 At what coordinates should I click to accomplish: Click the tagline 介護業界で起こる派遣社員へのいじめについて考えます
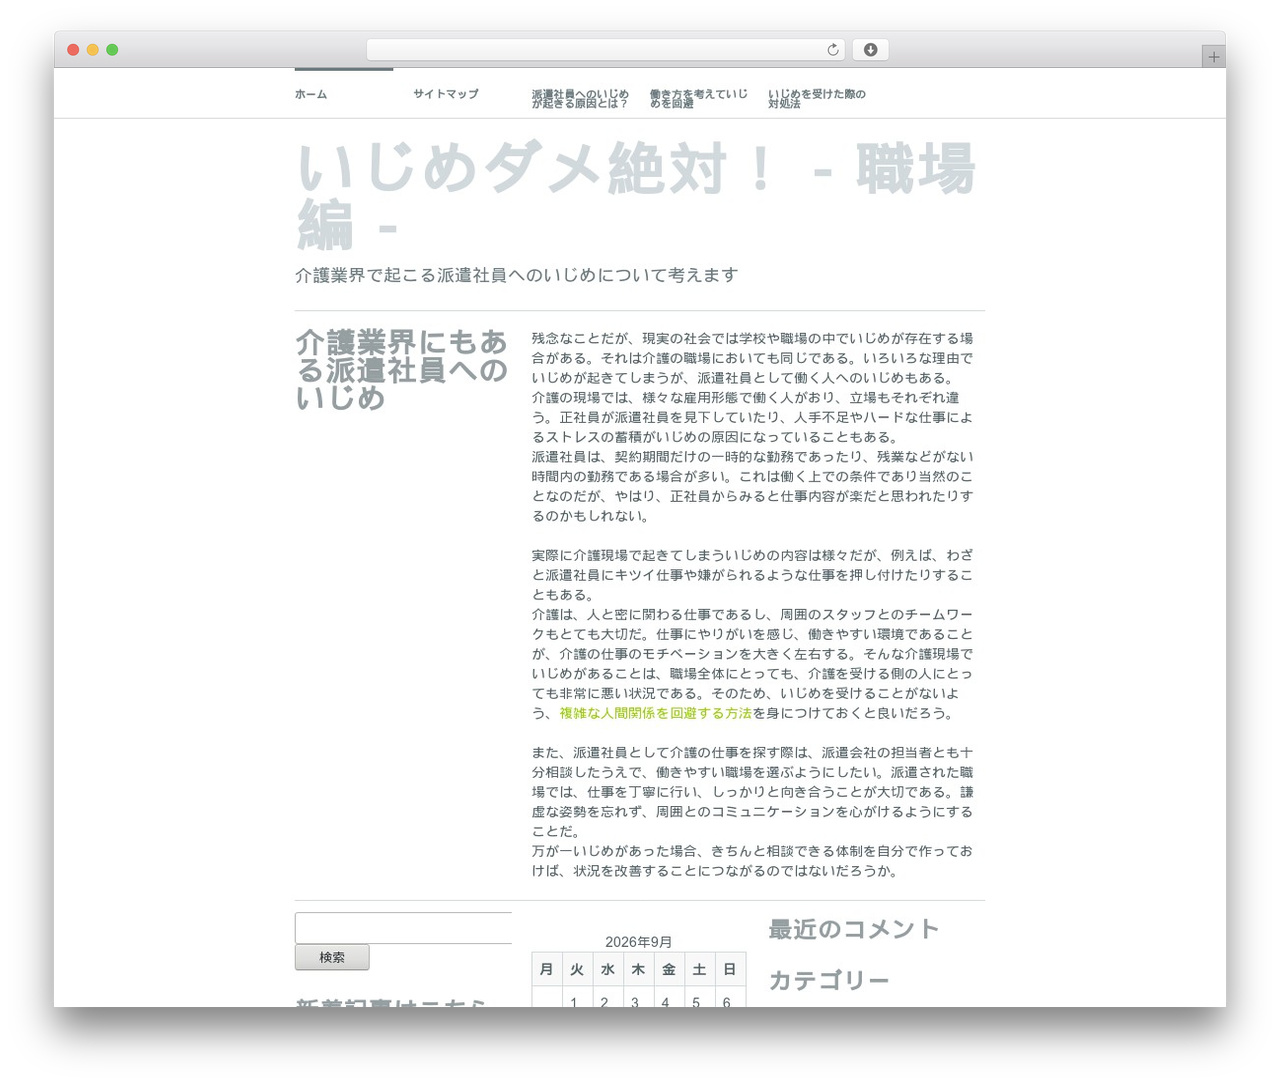pos(517,275)
